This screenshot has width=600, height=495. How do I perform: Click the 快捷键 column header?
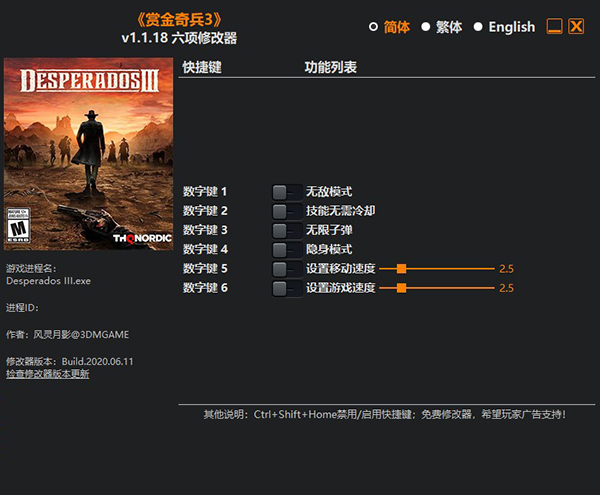(x=202, y=67)
